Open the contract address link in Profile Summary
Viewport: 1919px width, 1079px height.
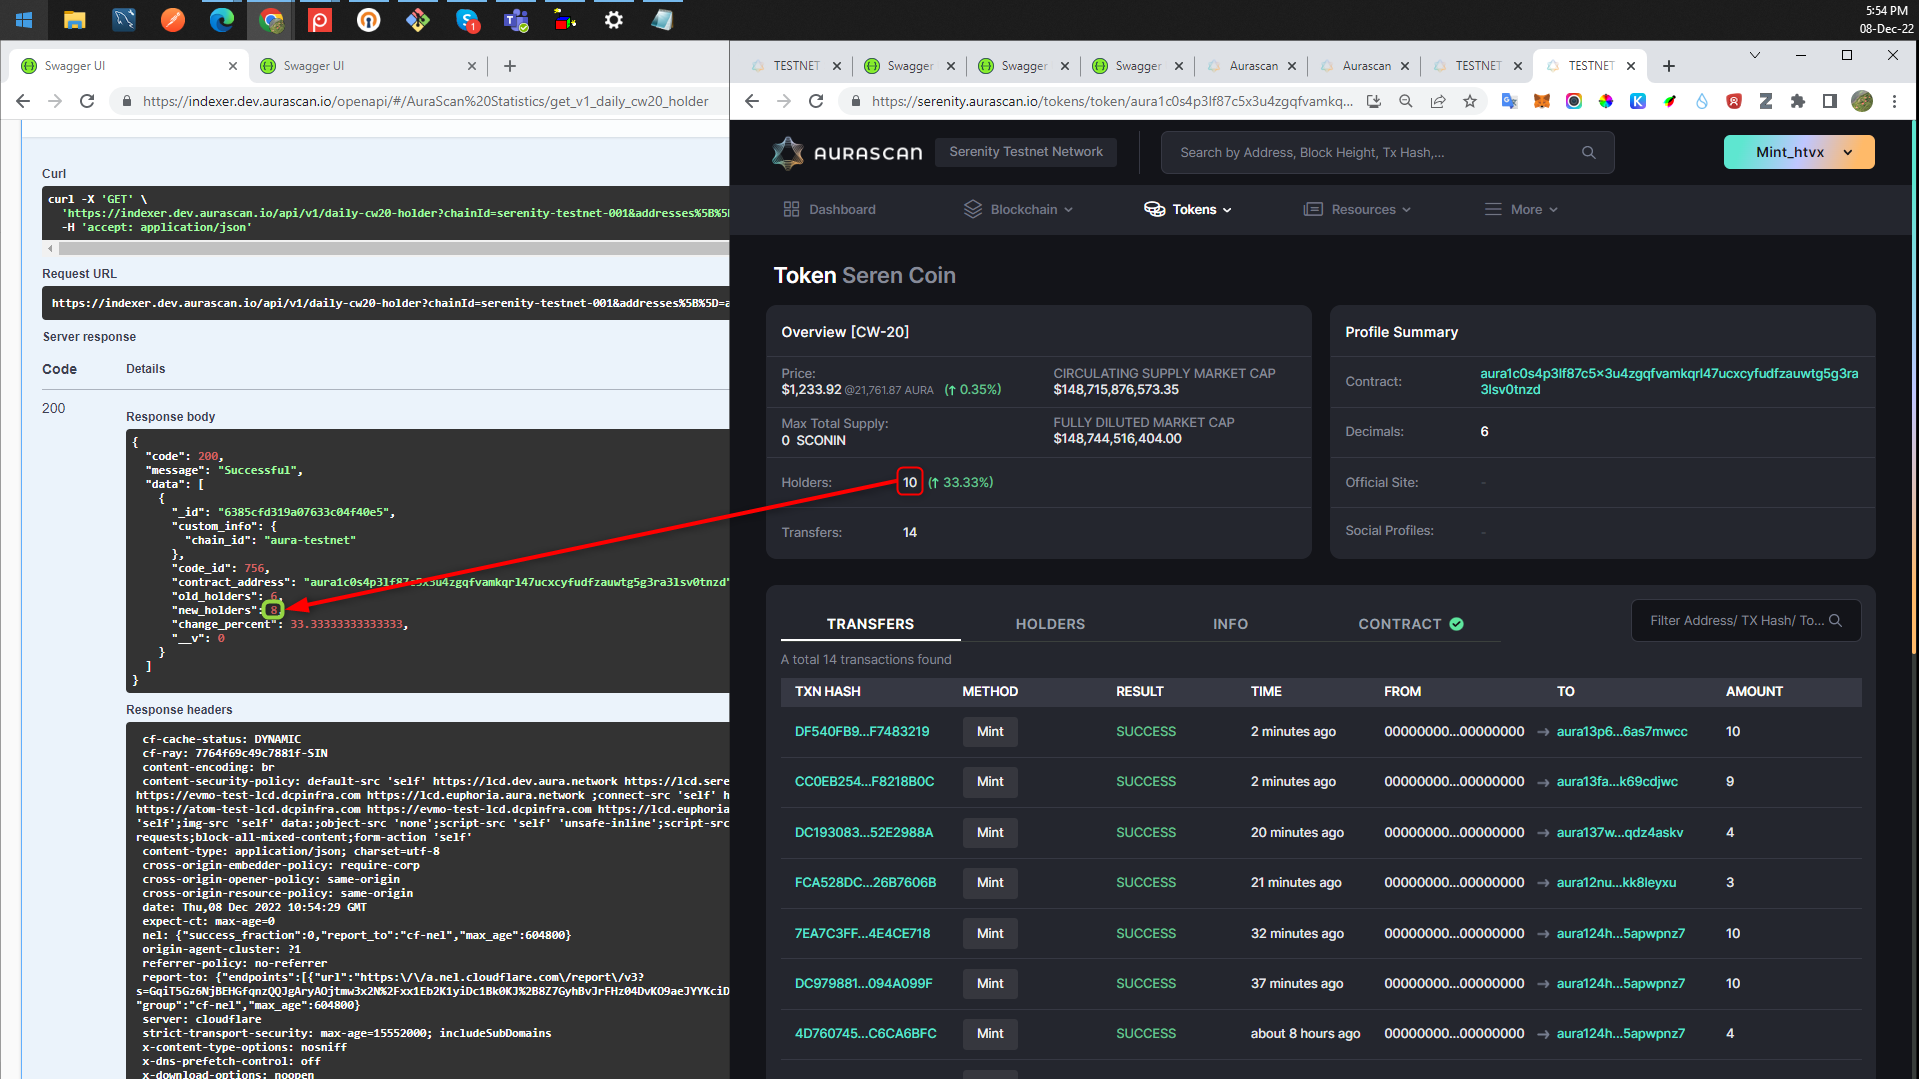tap(1669, 381)
